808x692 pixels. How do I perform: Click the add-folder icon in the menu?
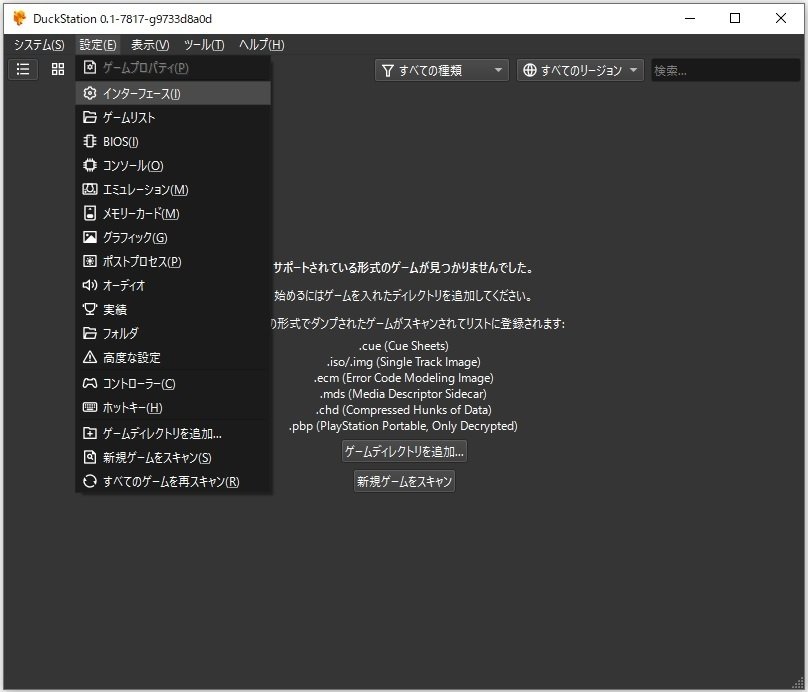90,433
